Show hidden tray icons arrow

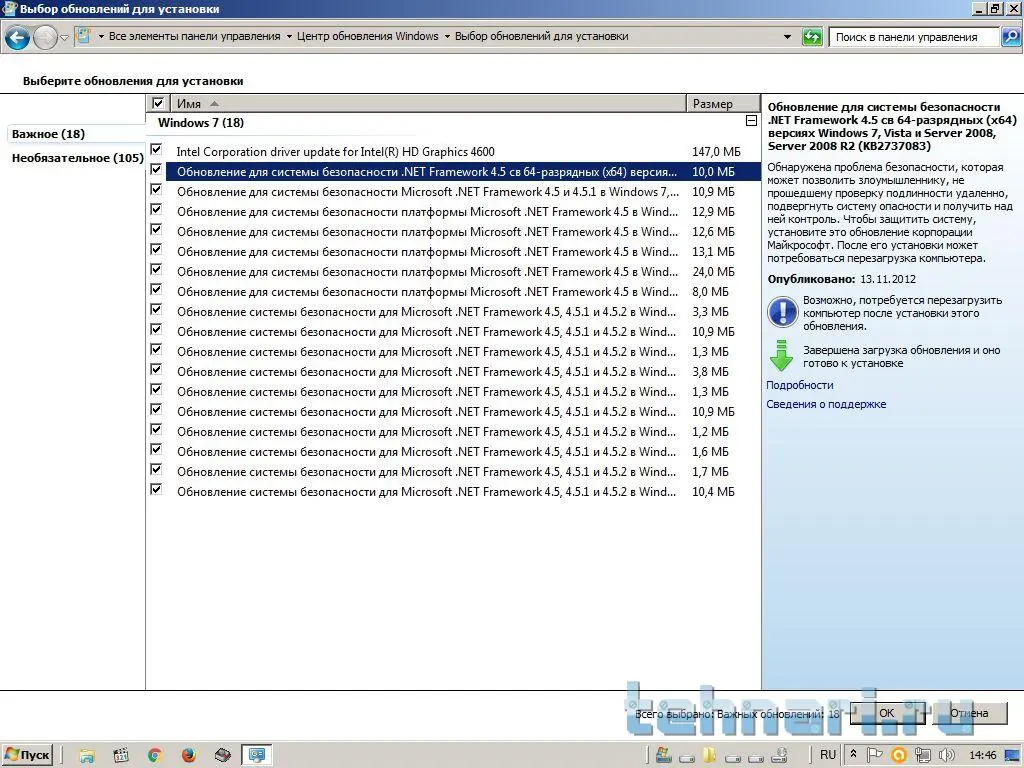coord(854,755)
